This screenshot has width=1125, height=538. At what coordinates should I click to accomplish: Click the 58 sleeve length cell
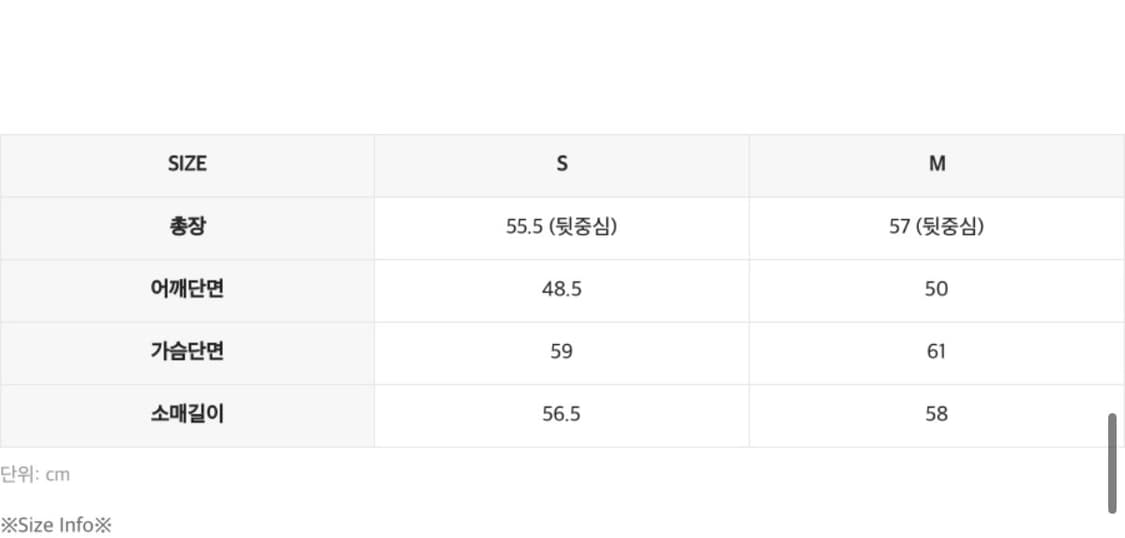936,414
